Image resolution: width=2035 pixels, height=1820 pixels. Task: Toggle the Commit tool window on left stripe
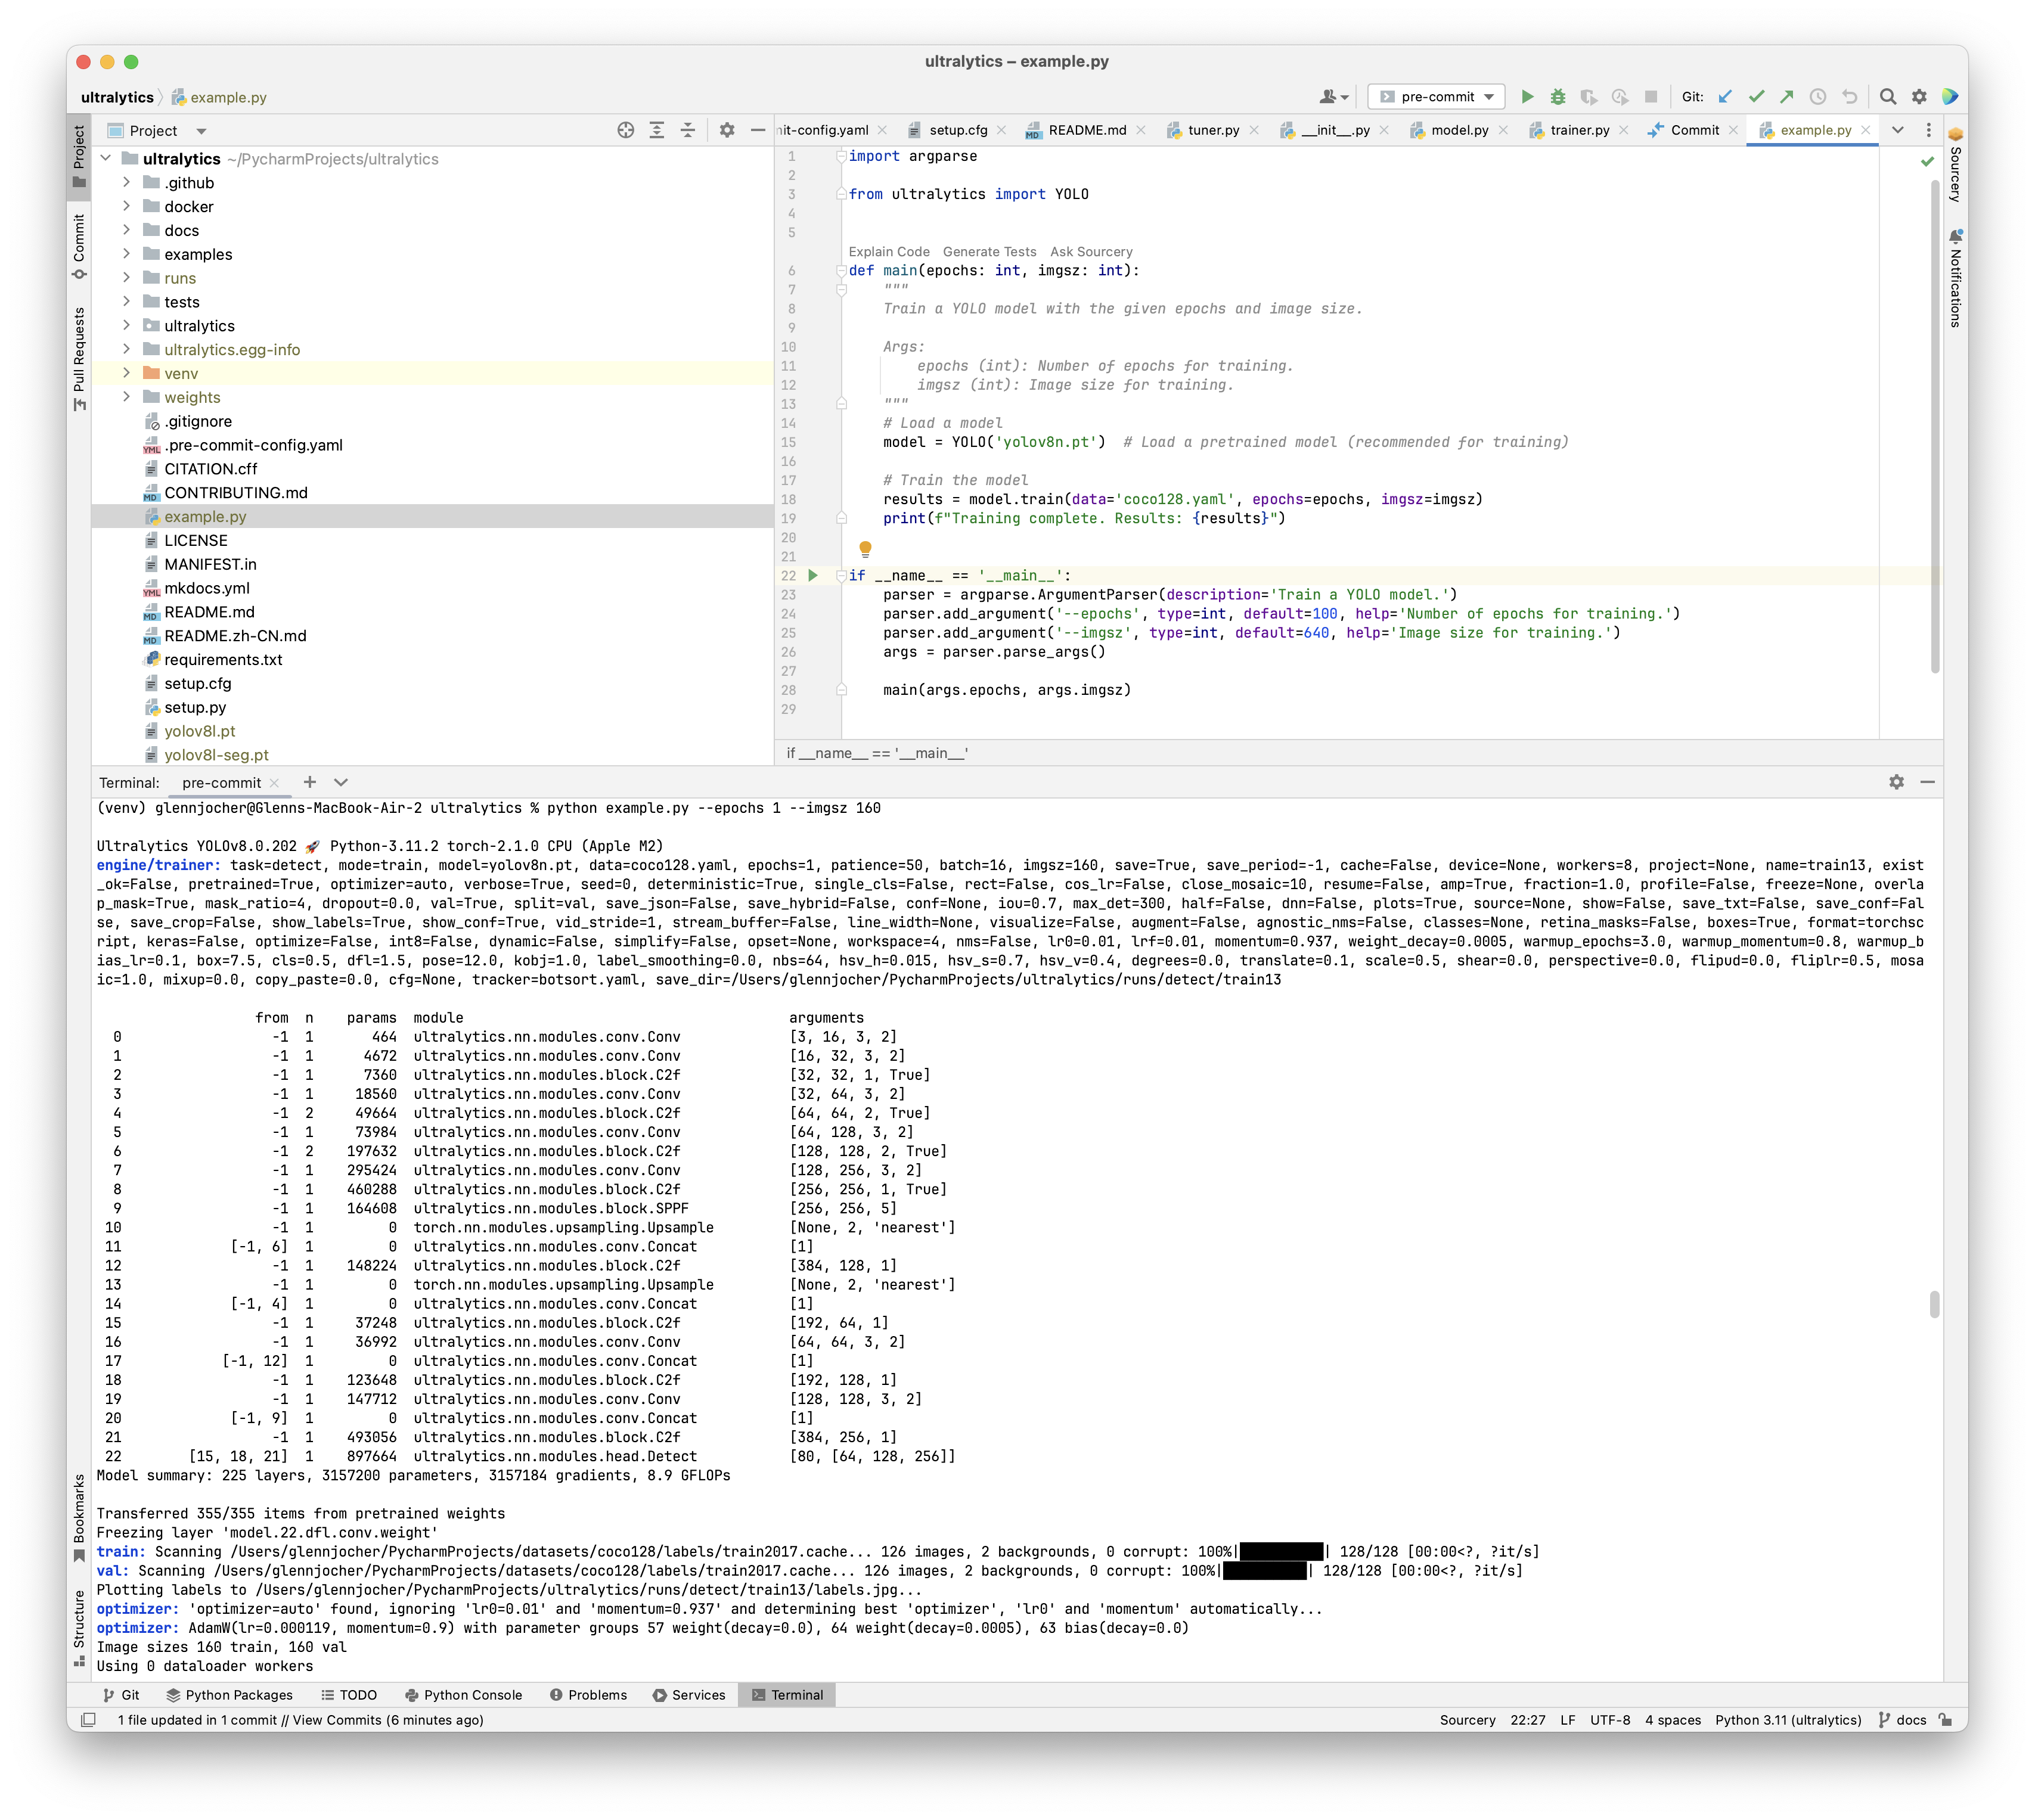point(79,247)
